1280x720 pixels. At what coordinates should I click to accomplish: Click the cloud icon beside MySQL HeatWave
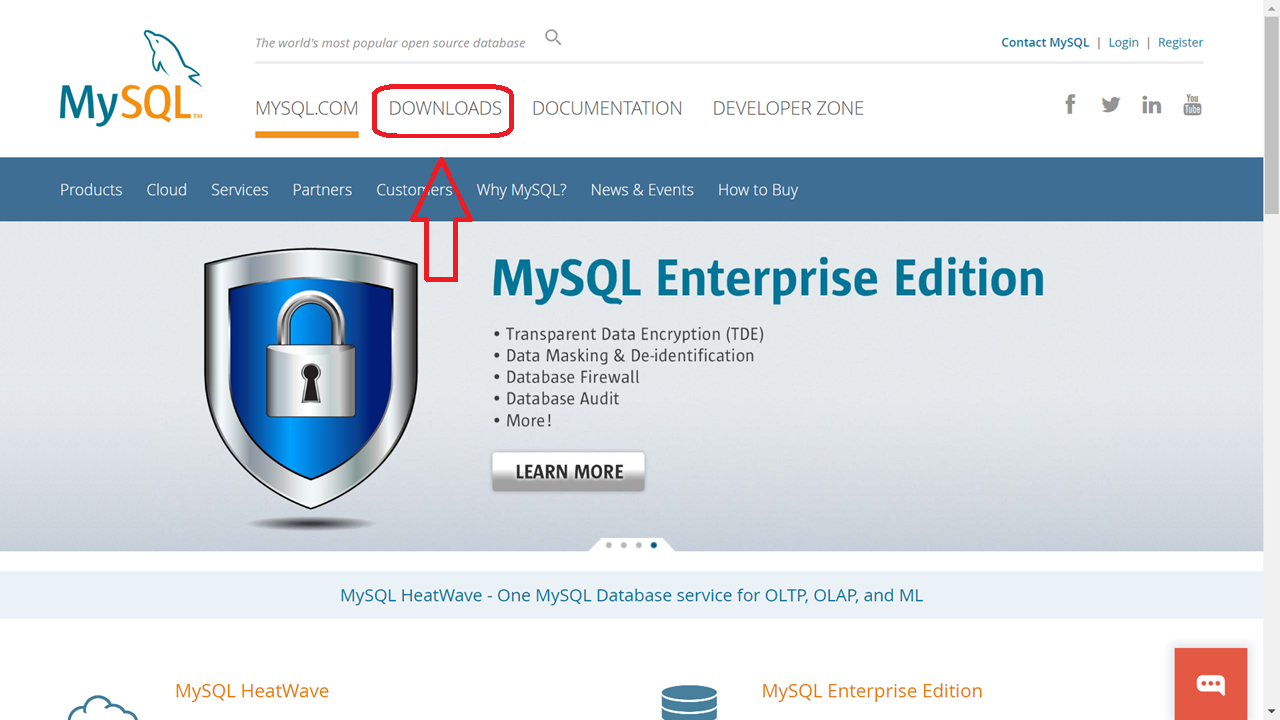(x=103, y=707)
